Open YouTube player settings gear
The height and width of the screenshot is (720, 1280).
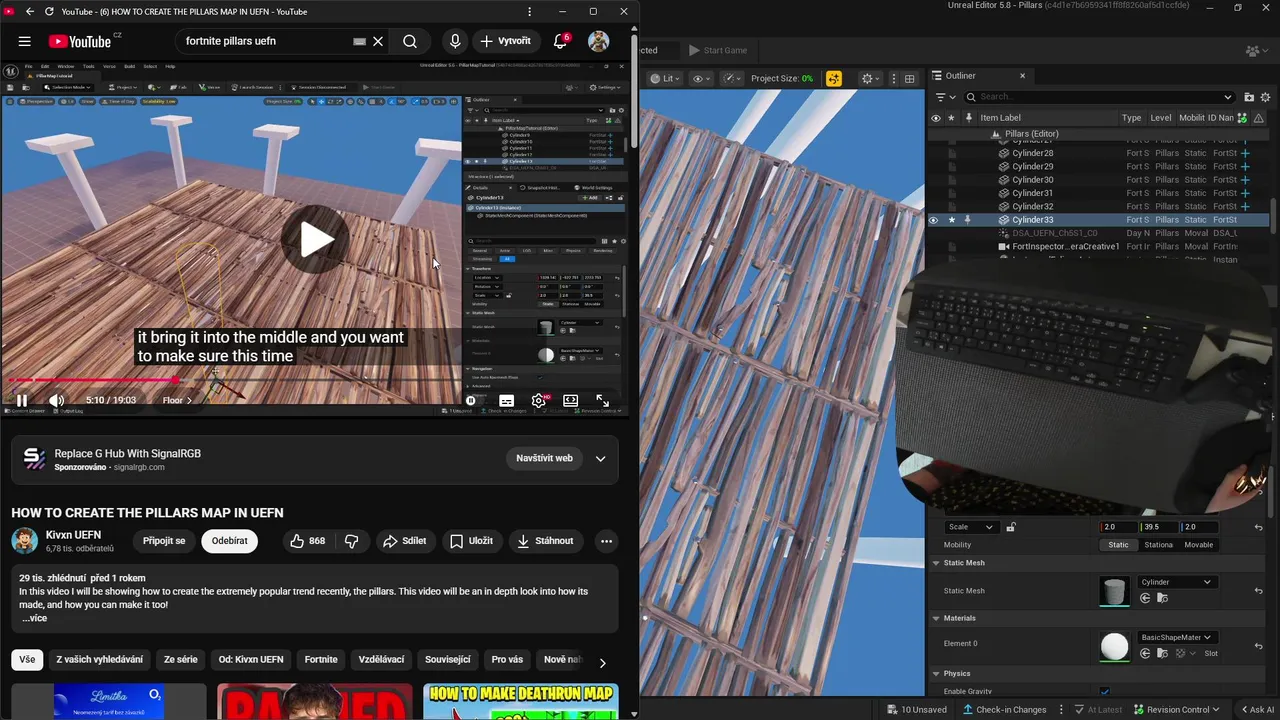click(539, 400)
